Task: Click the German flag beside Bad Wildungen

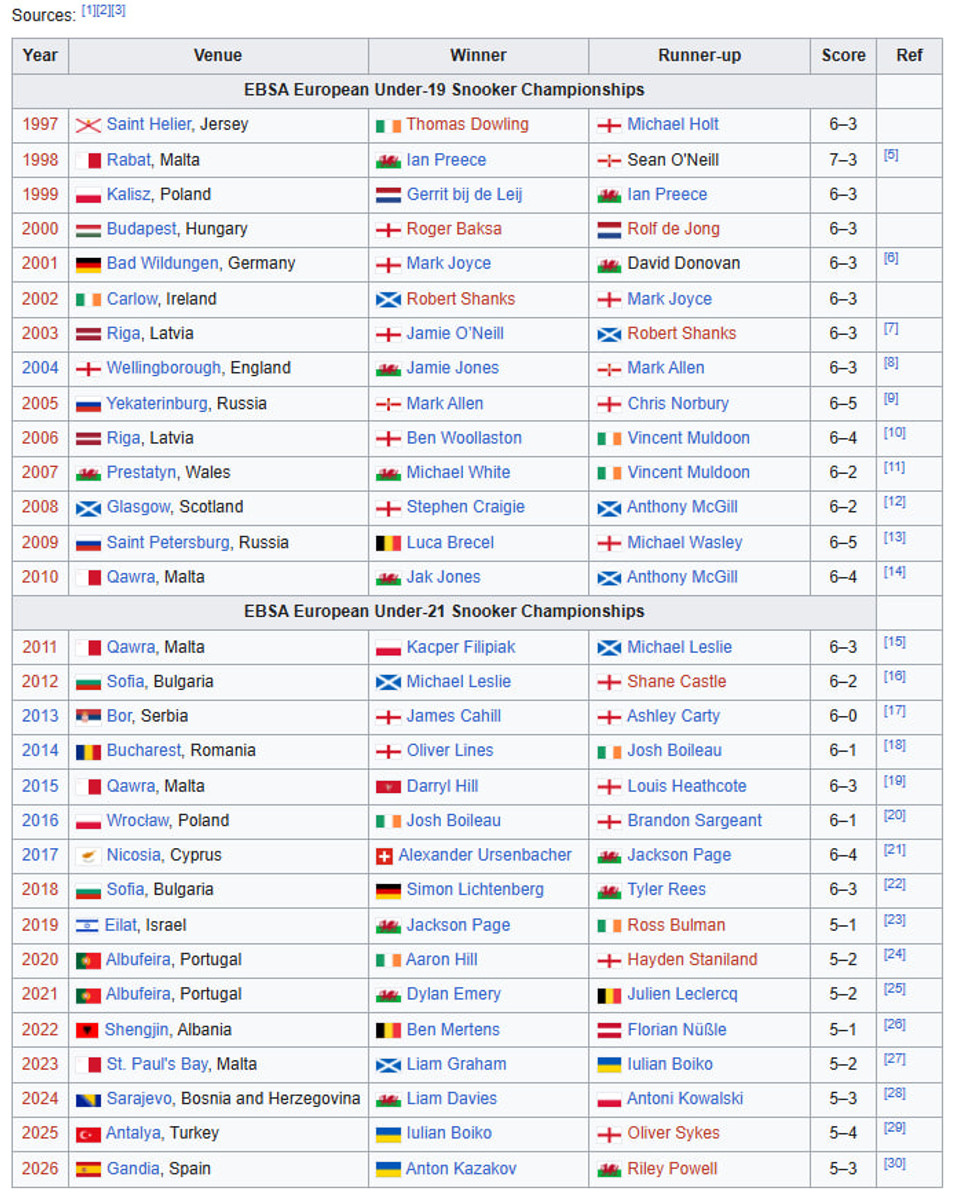Action: [x=88, y=264]
